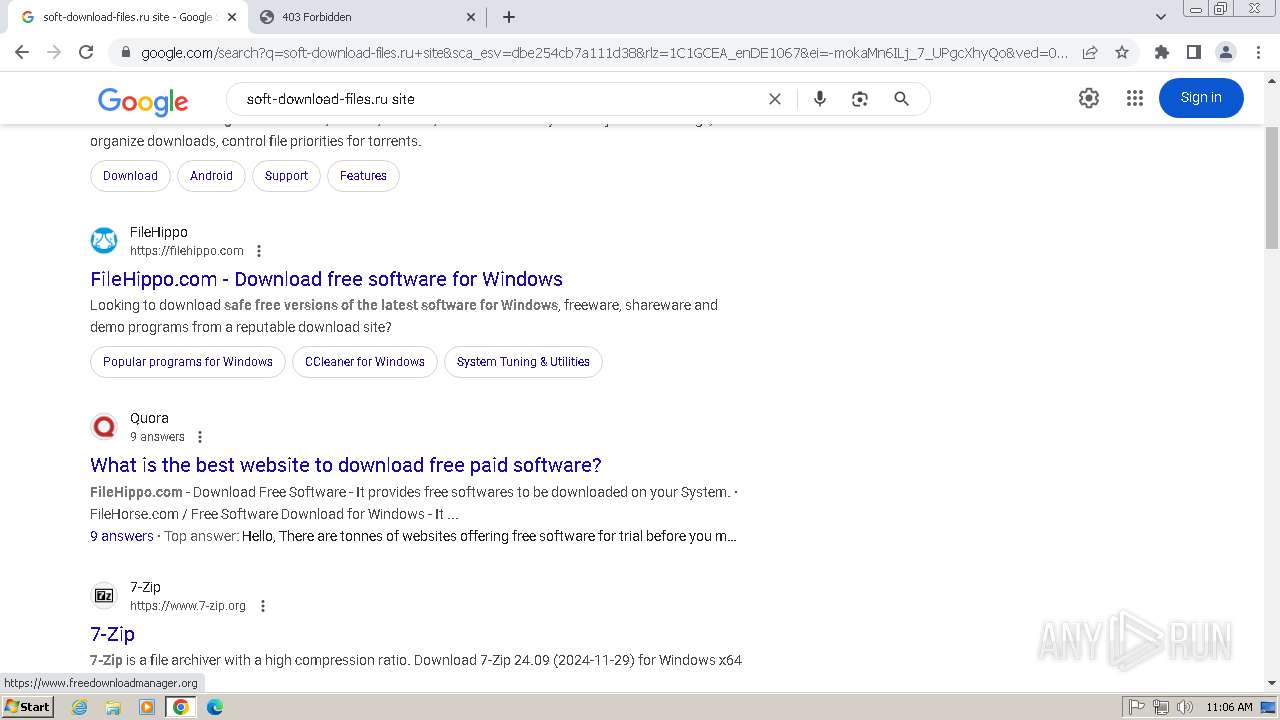The height and width of the screenshot is (720, 1280).
Task: Click the https://www.7-zip.org URL text
Action: (188, 606)
